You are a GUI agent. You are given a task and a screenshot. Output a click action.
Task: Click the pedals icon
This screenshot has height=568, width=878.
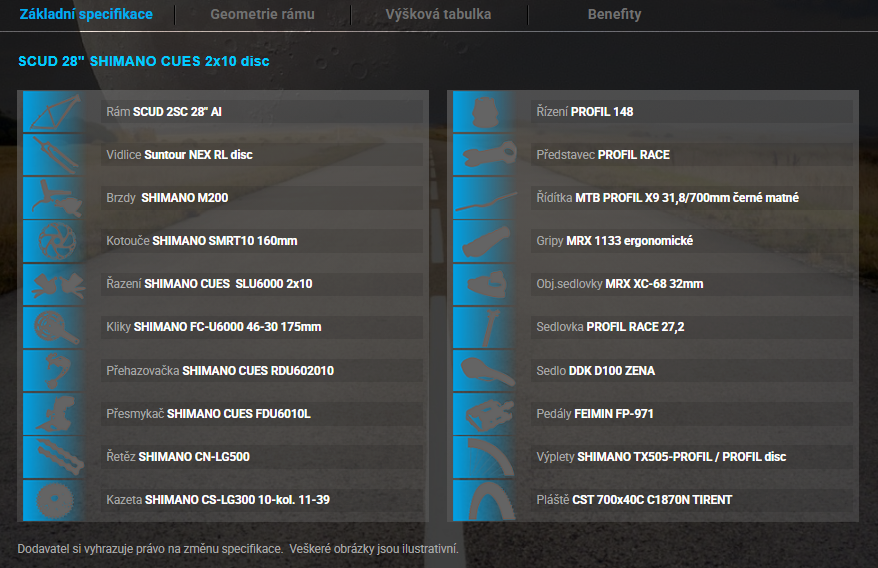click(x=484, y=413)
